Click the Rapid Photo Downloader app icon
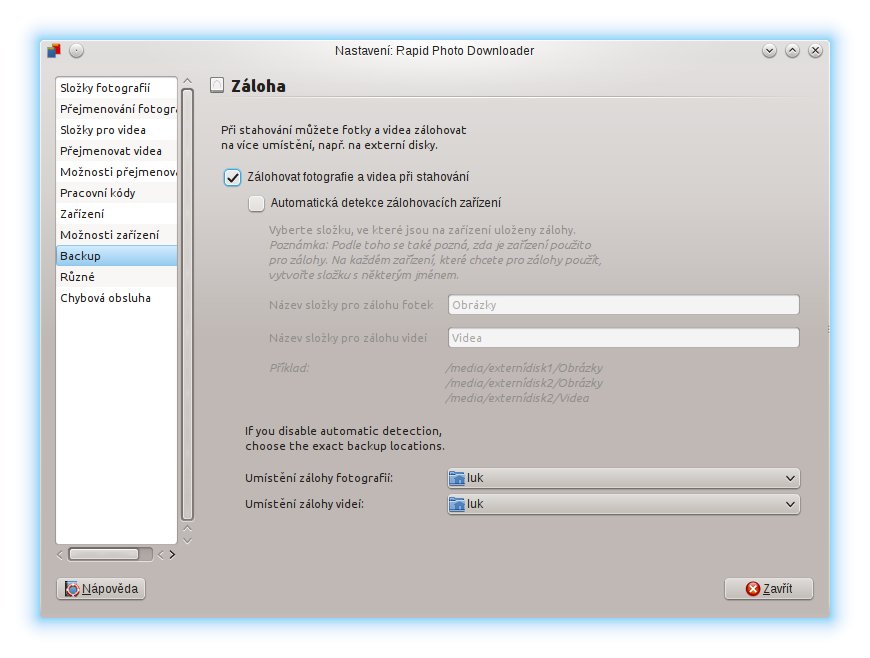Image resolution: width=870 pixels, height=658 pixels. [54, 50]
